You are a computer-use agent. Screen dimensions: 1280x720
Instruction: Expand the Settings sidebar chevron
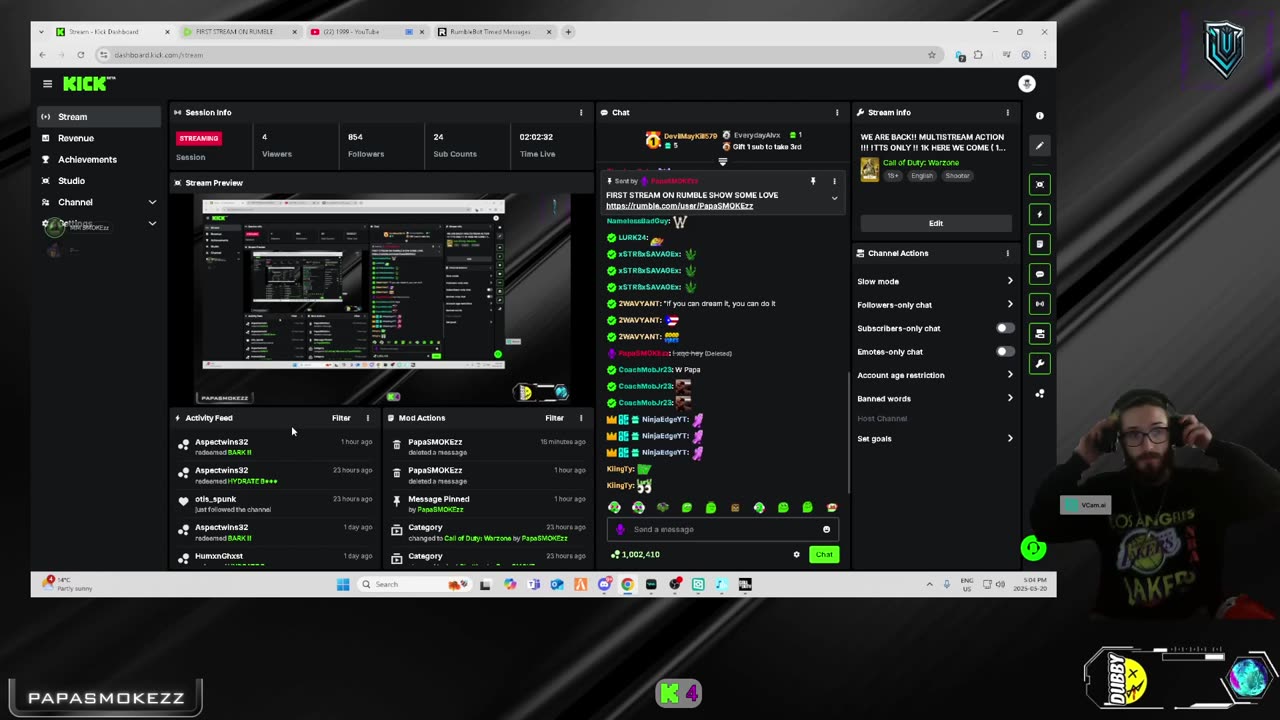[x=152, y=224]
